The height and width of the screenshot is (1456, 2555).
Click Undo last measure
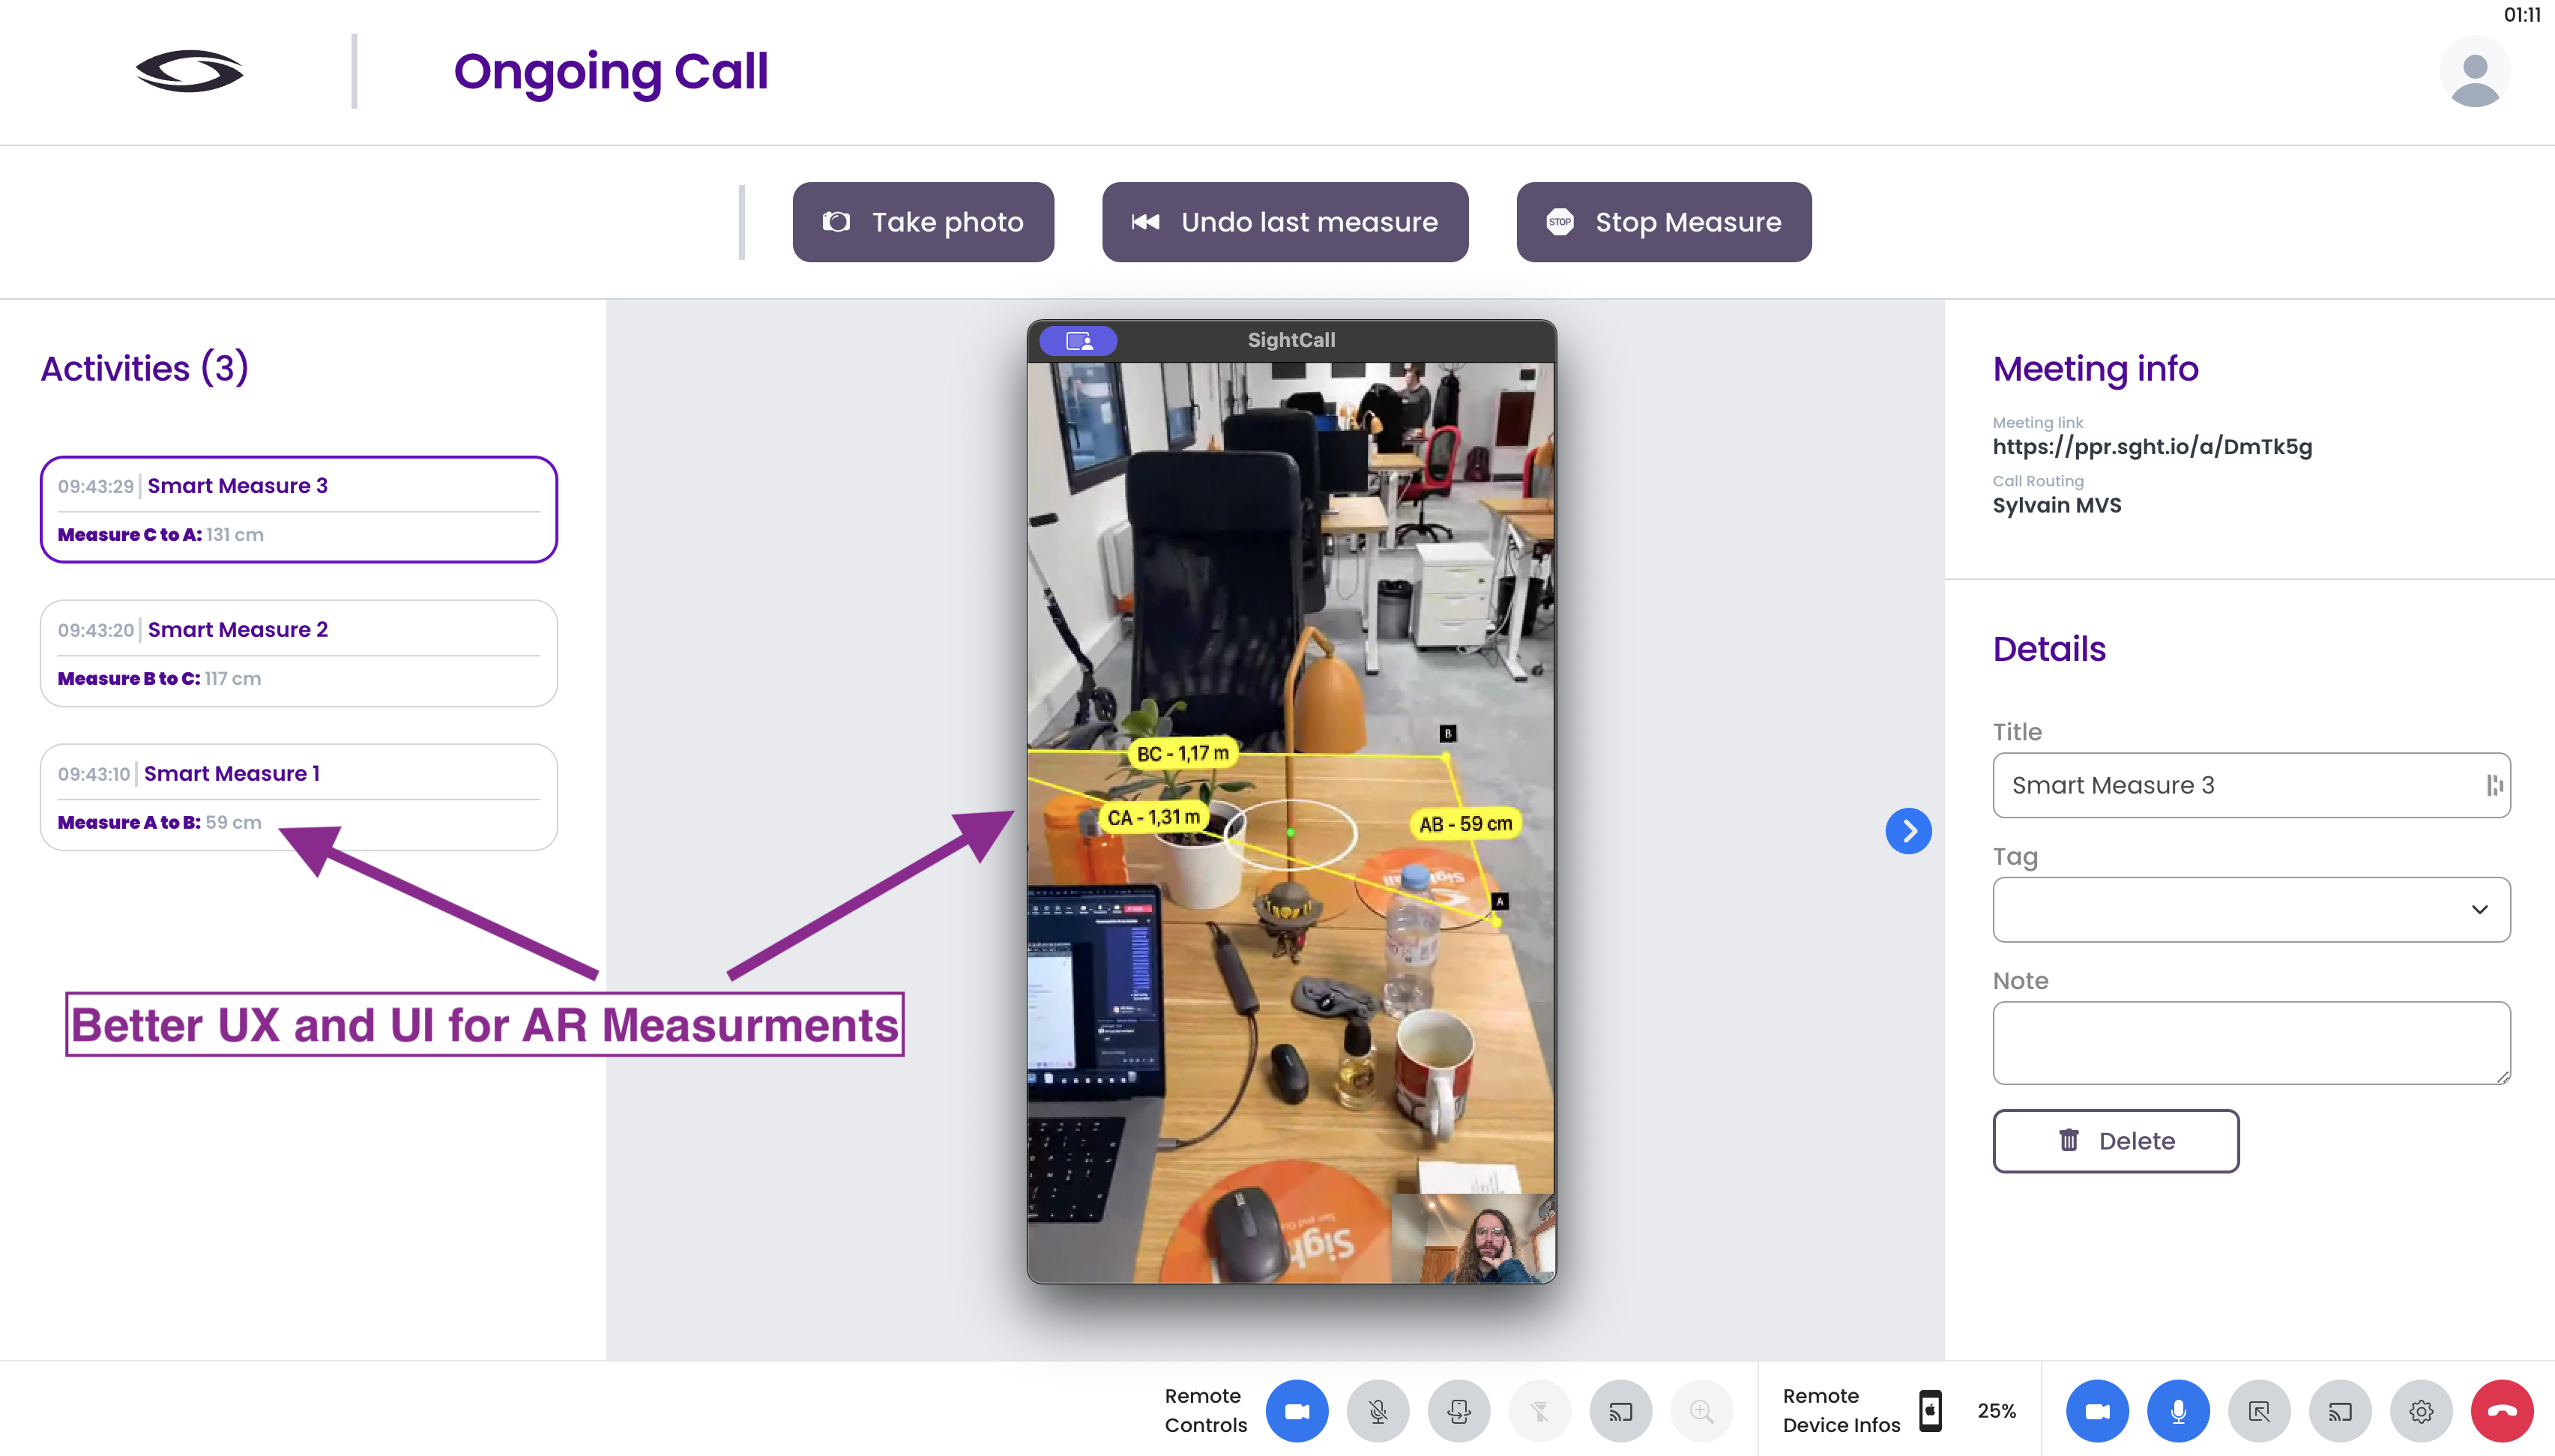(1285, 222)
